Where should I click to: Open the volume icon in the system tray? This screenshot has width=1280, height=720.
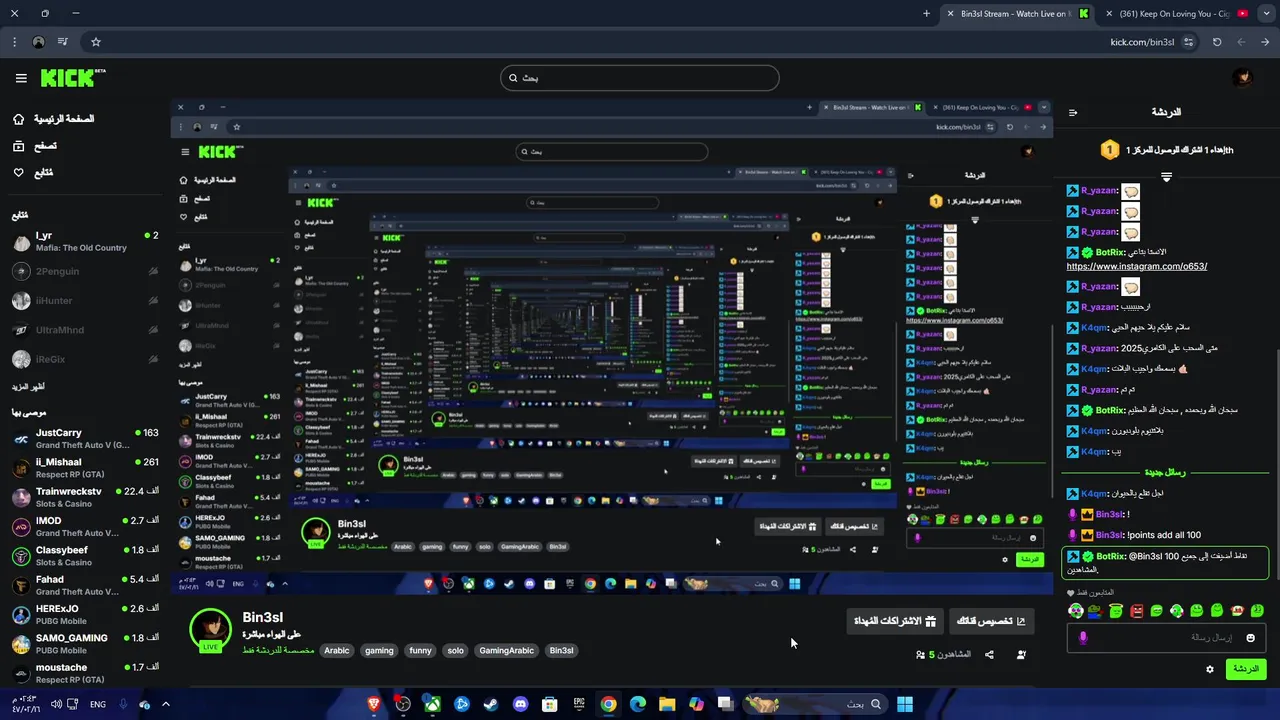point(56,704)
